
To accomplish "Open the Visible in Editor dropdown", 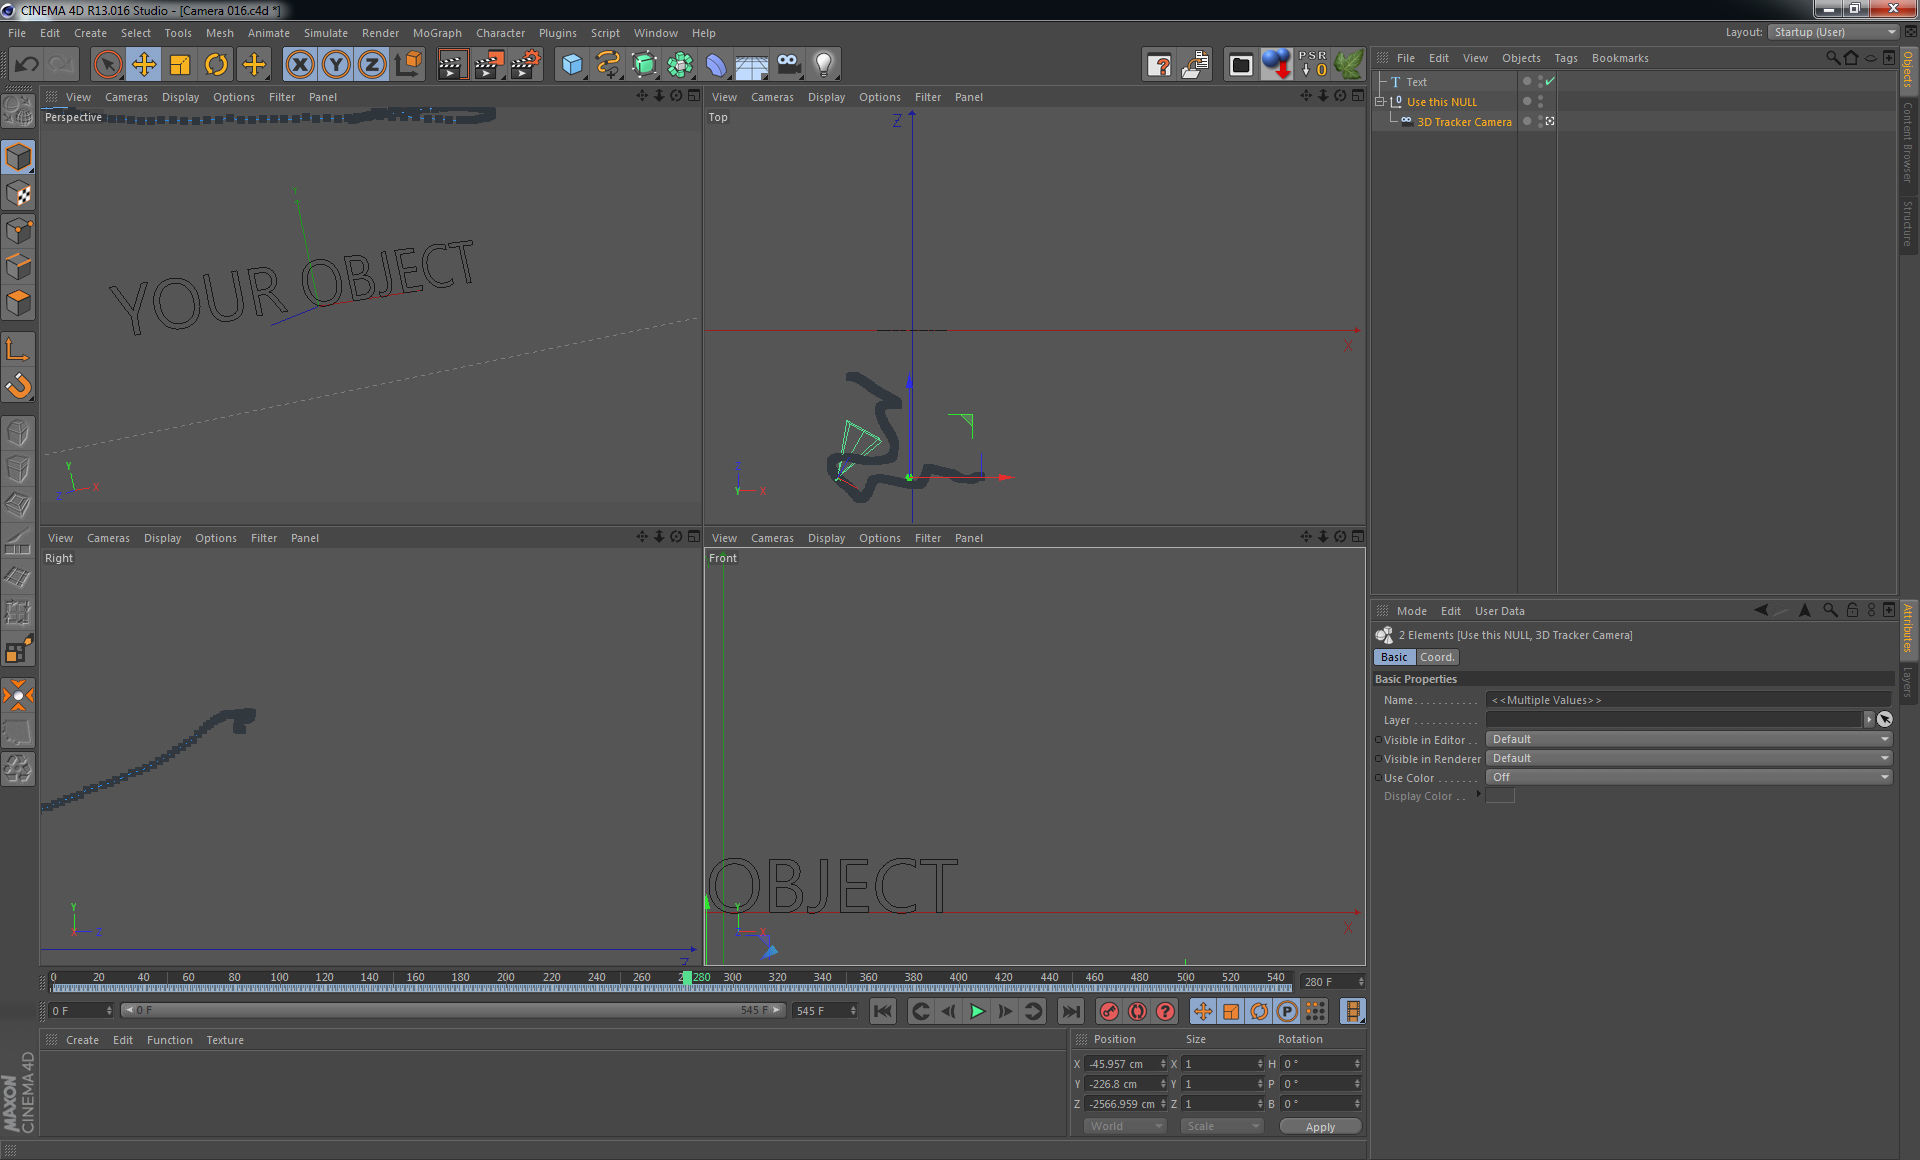I will 1688,739.
